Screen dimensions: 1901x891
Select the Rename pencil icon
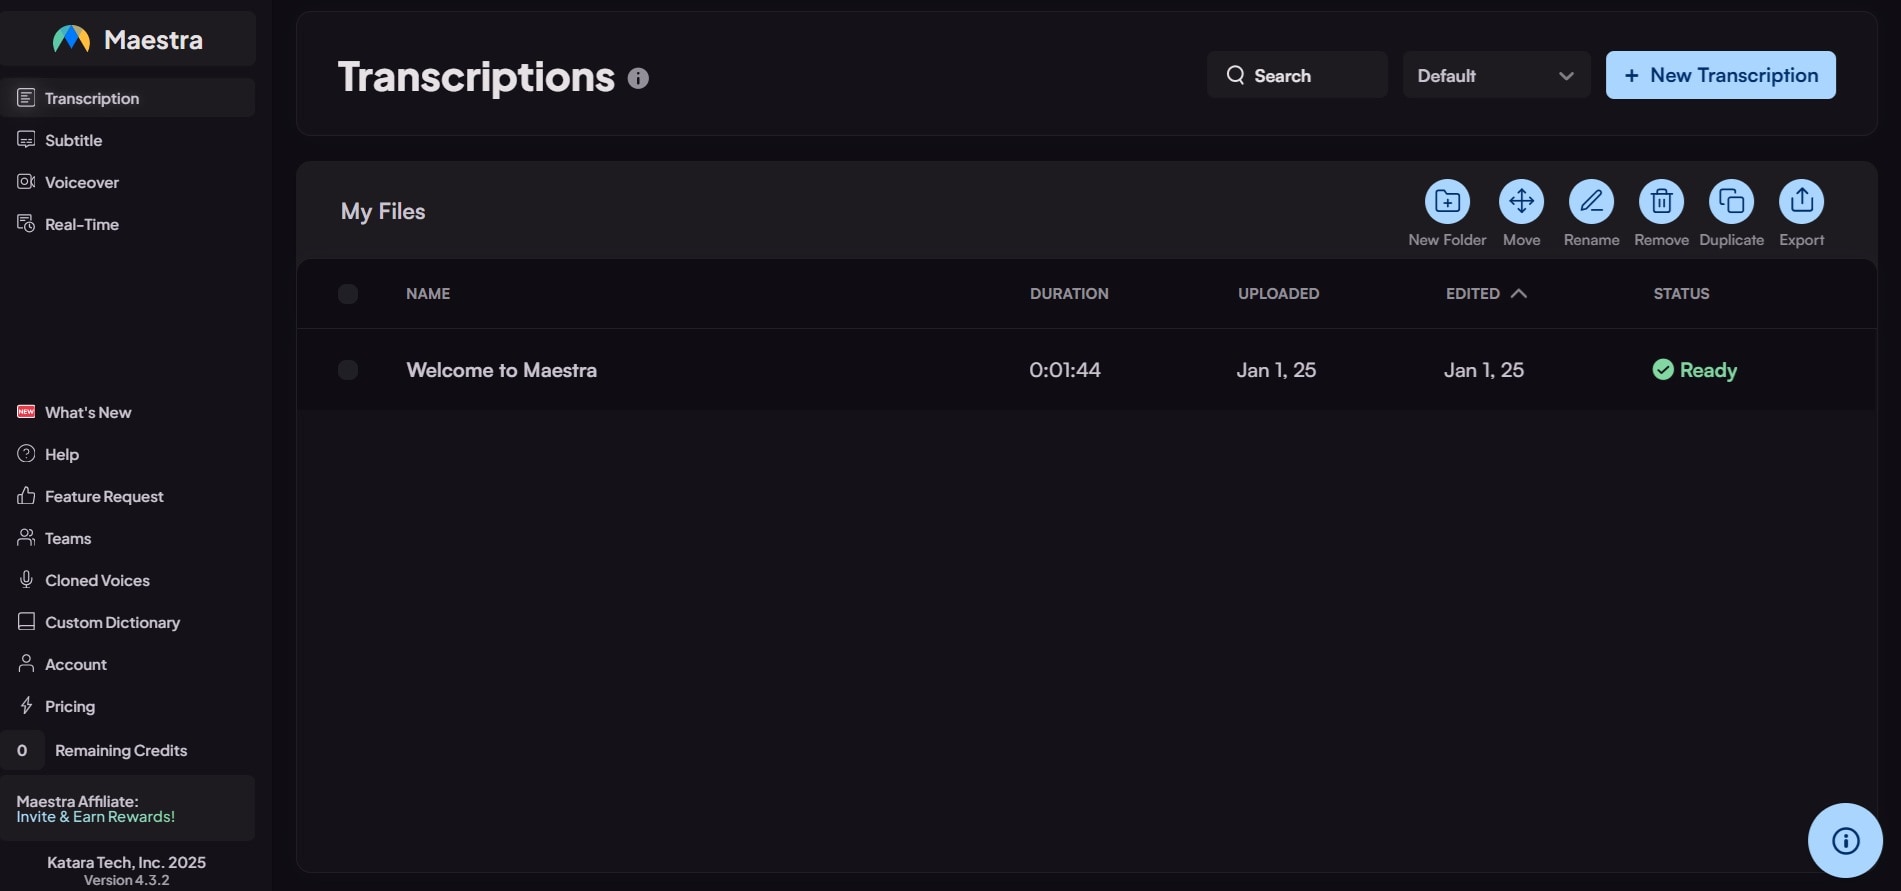click(1591, 201)
